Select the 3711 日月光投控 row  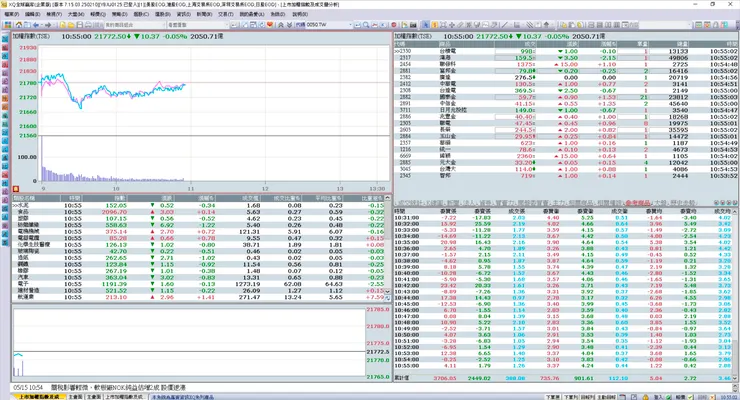[566, 110]
